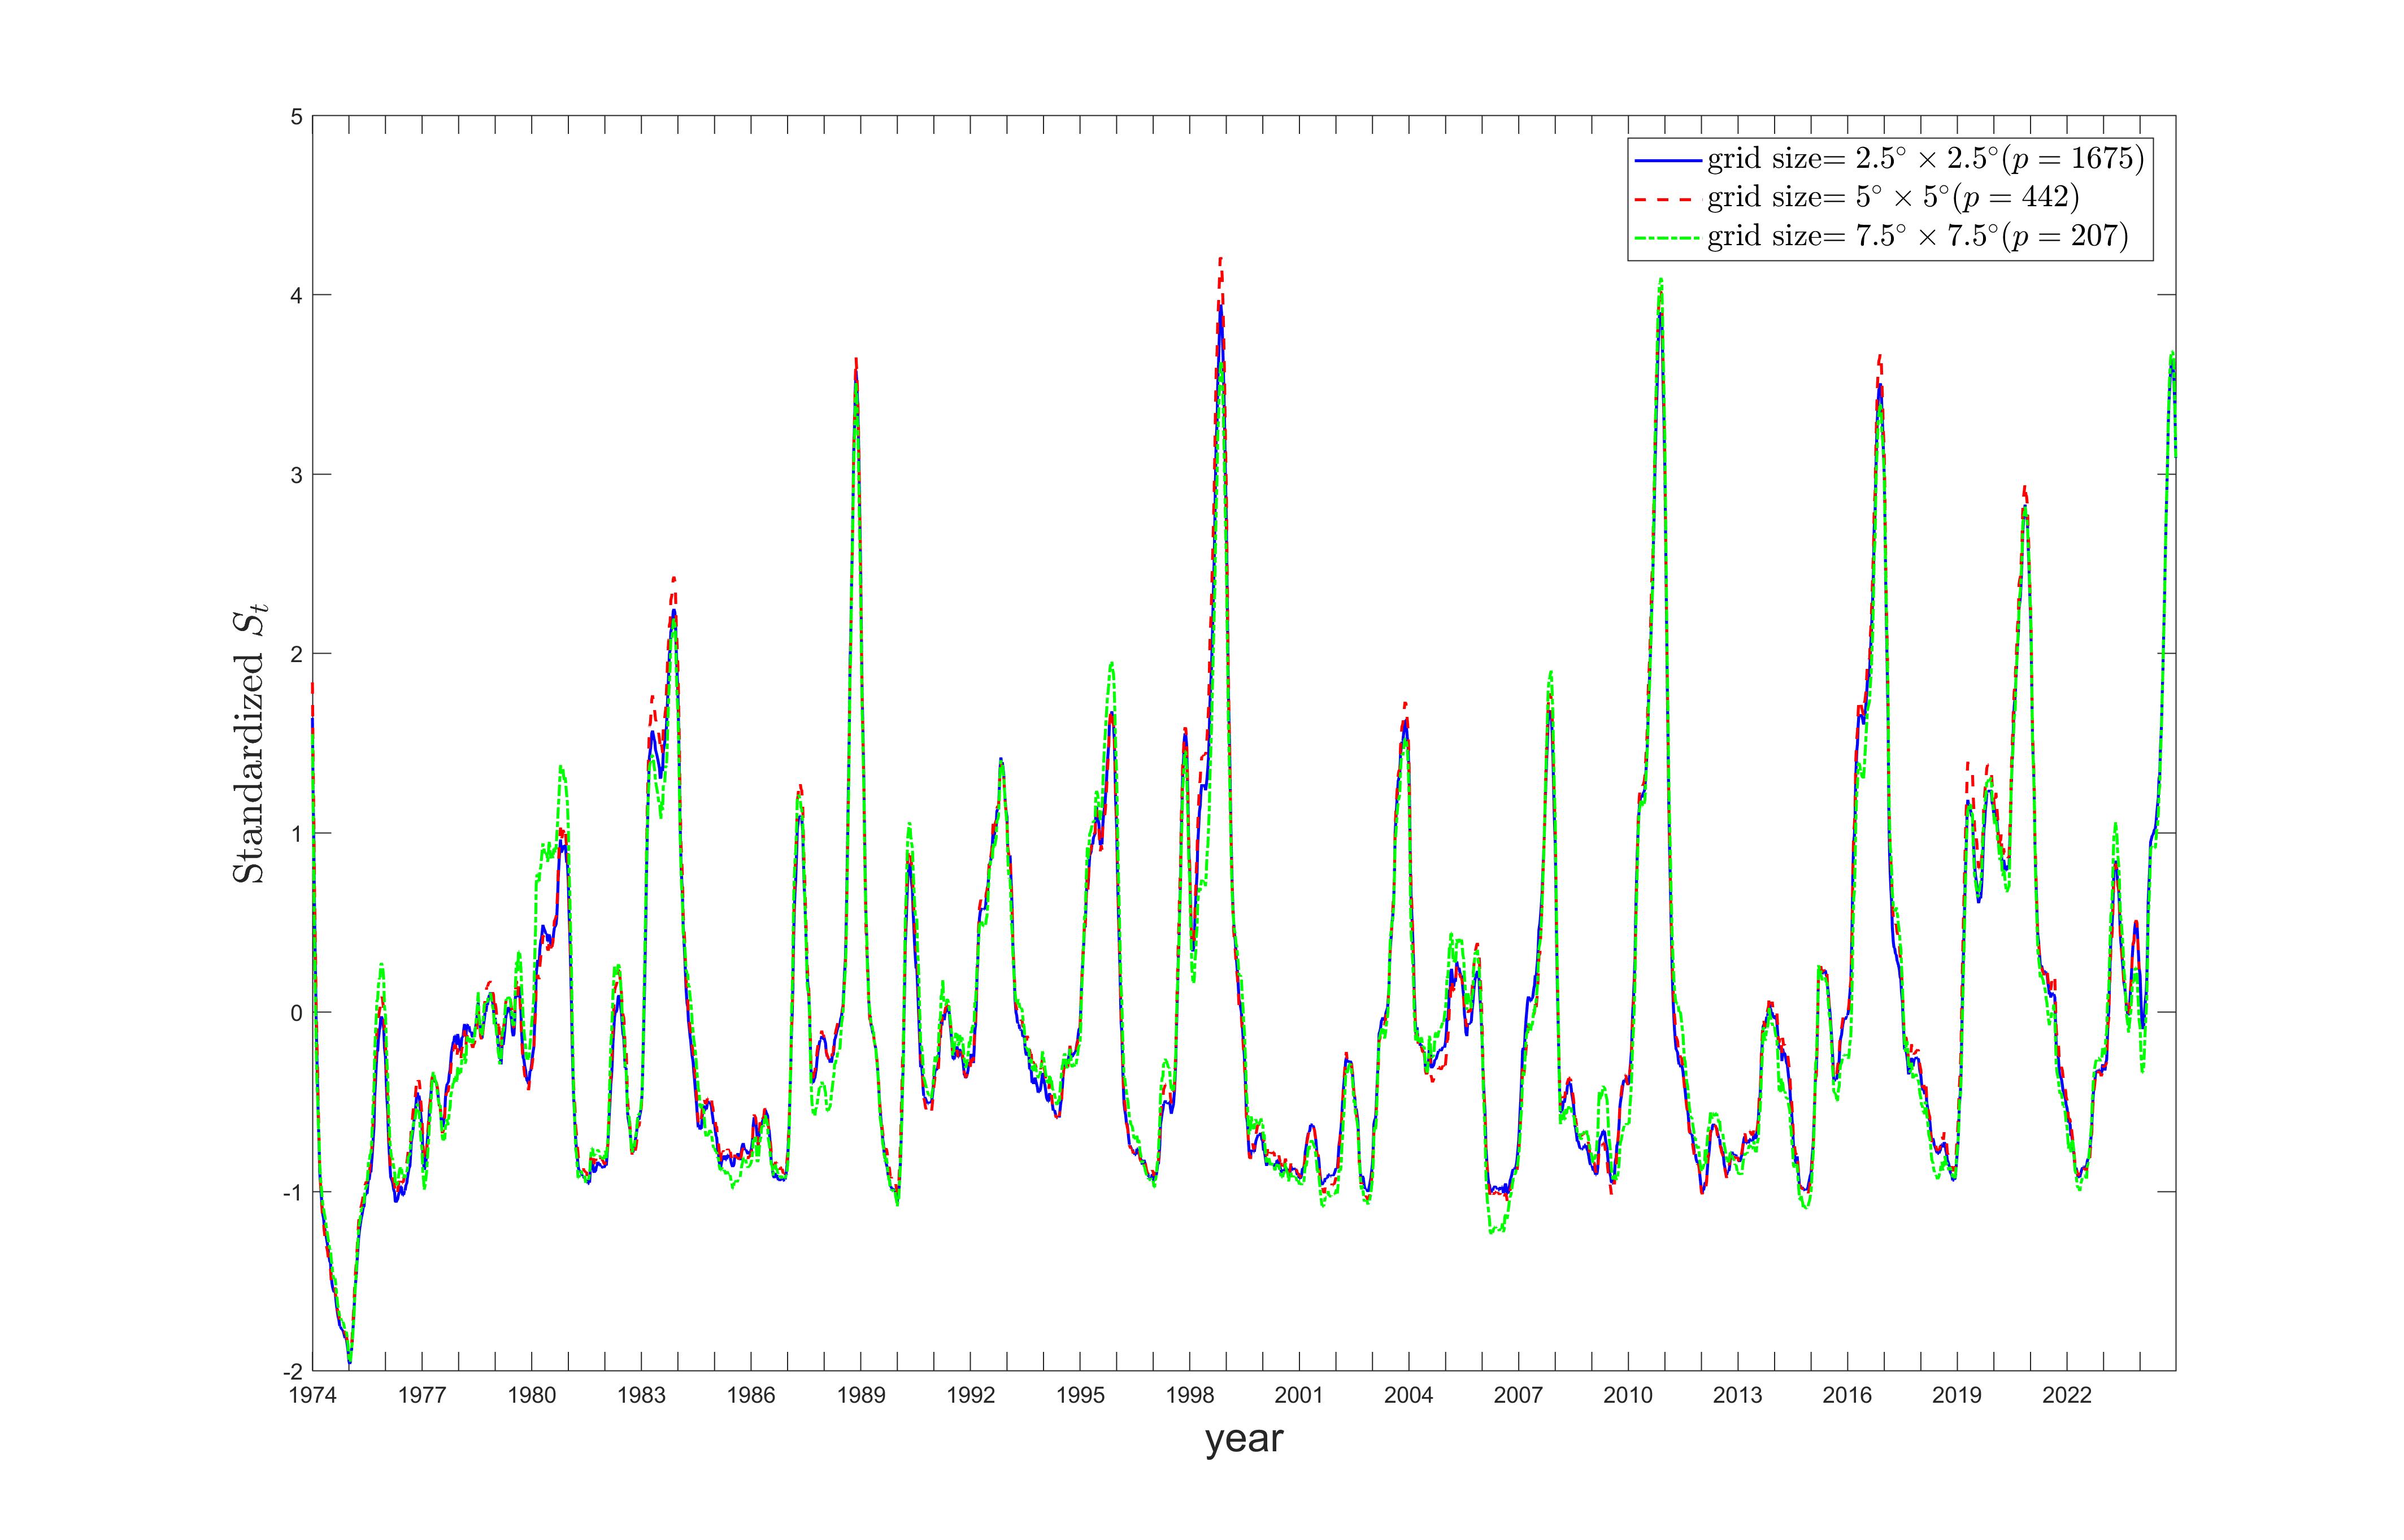Click the red dashed 5° × 5° legend entry
Screen dimensions: 2404x1540
pyautogui.click(x=1892, y=197)
